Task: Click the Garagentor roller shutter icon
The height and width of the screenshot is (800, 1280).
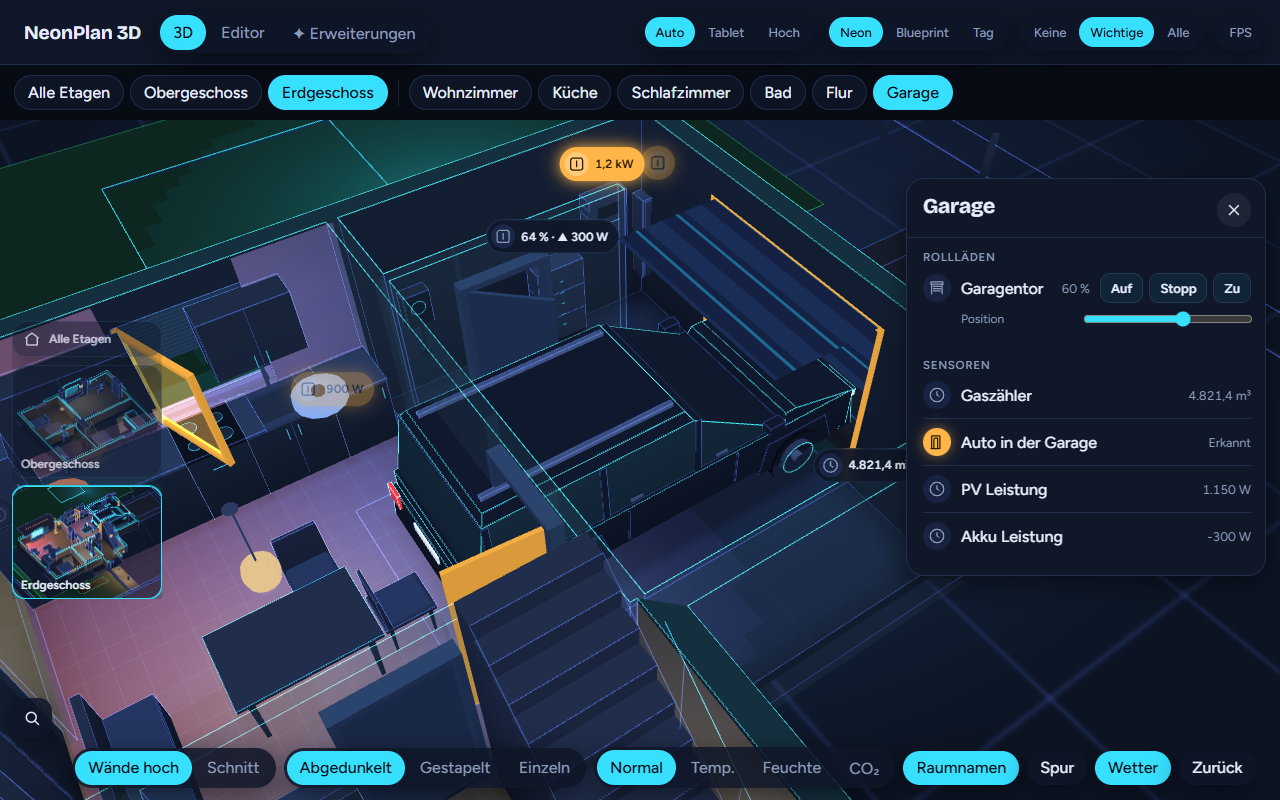Action: (937, 289)
